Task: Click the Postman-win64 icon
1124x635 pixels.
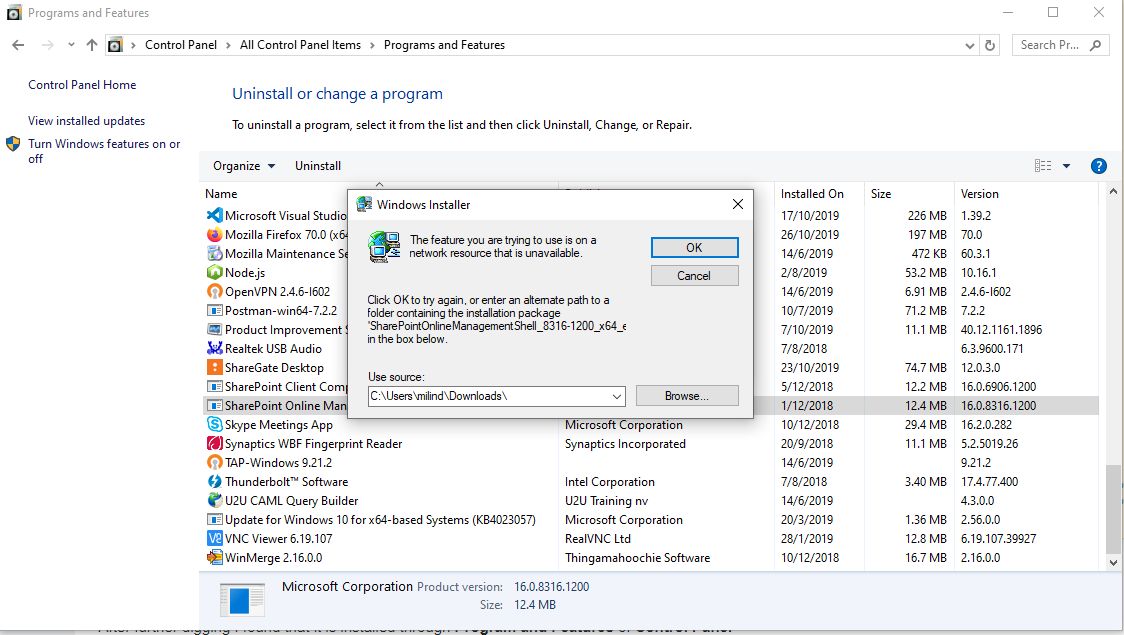Action: [214, 310]
